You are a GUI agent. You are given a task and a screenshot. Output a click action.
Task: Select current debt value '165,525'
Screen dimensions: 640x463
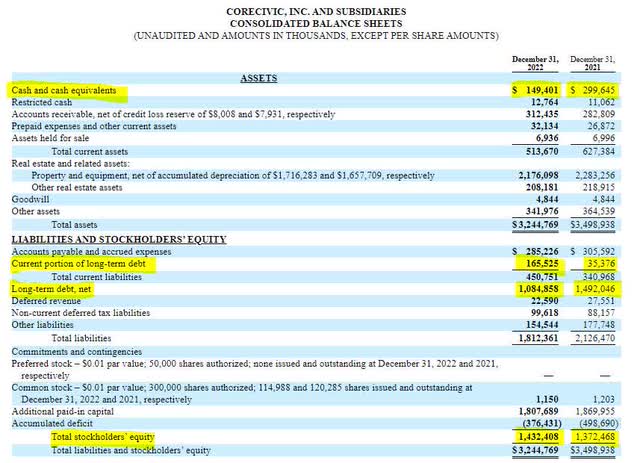[x=542, y=264]
